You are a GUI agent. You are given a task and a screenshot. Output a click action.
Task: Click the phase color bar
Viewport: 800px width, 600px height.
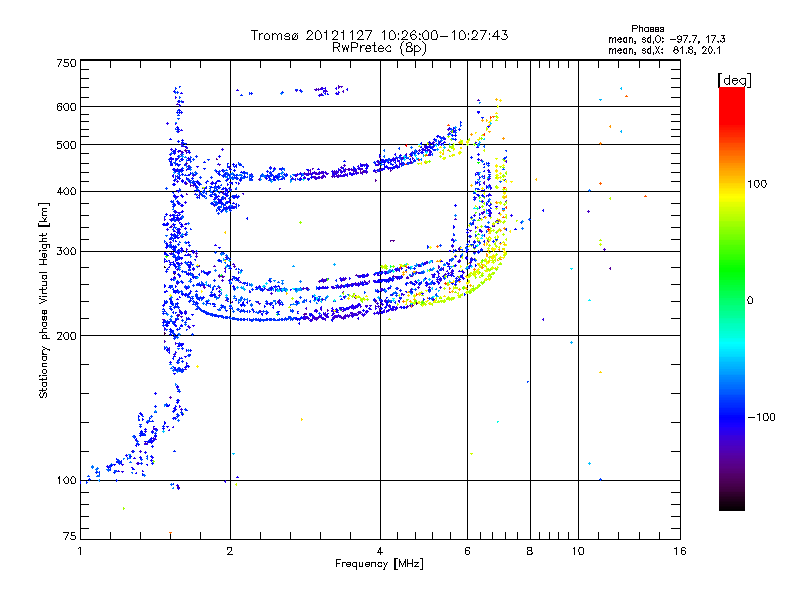(732, 298)
